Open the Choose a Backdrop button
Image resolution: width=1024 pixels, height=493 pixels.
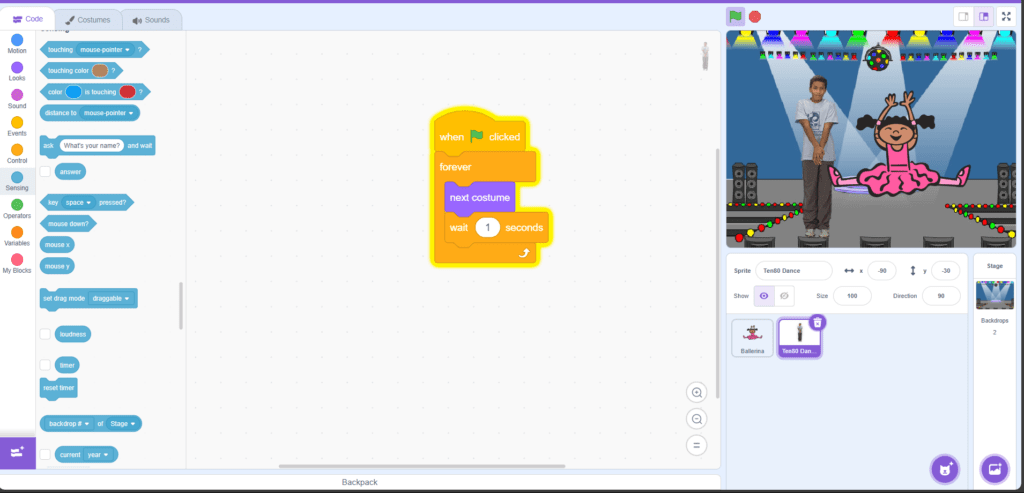tap(994, 468)
